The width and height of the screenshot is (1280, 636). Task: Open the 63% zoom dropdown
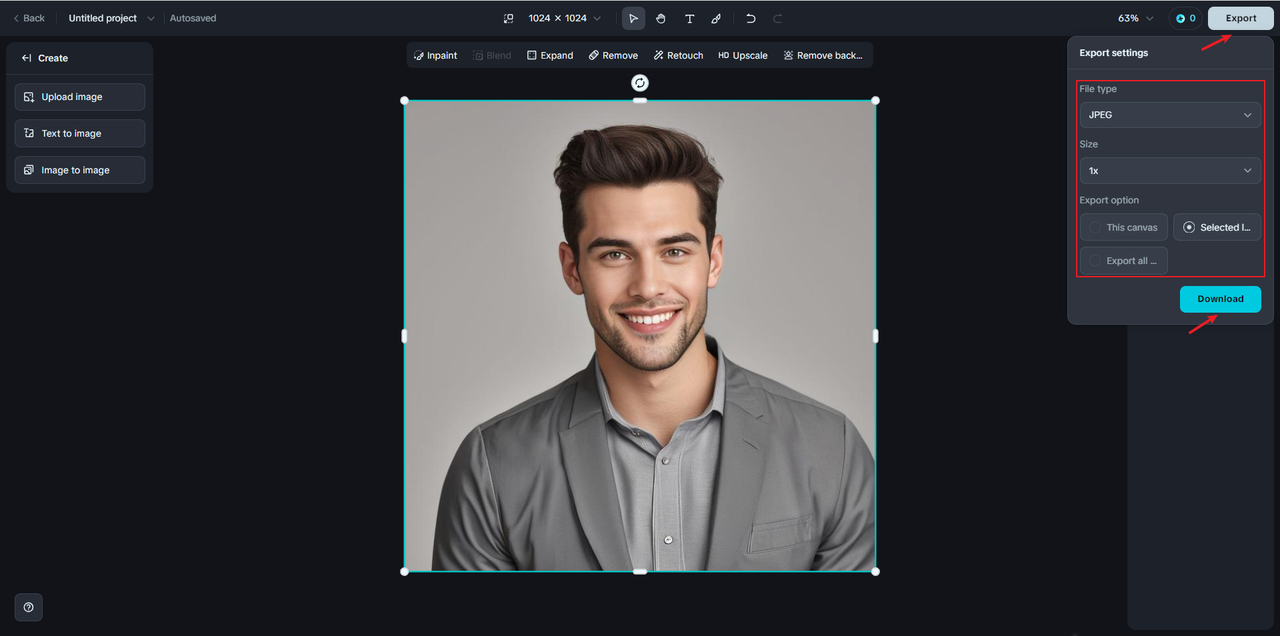(1135, 18)
